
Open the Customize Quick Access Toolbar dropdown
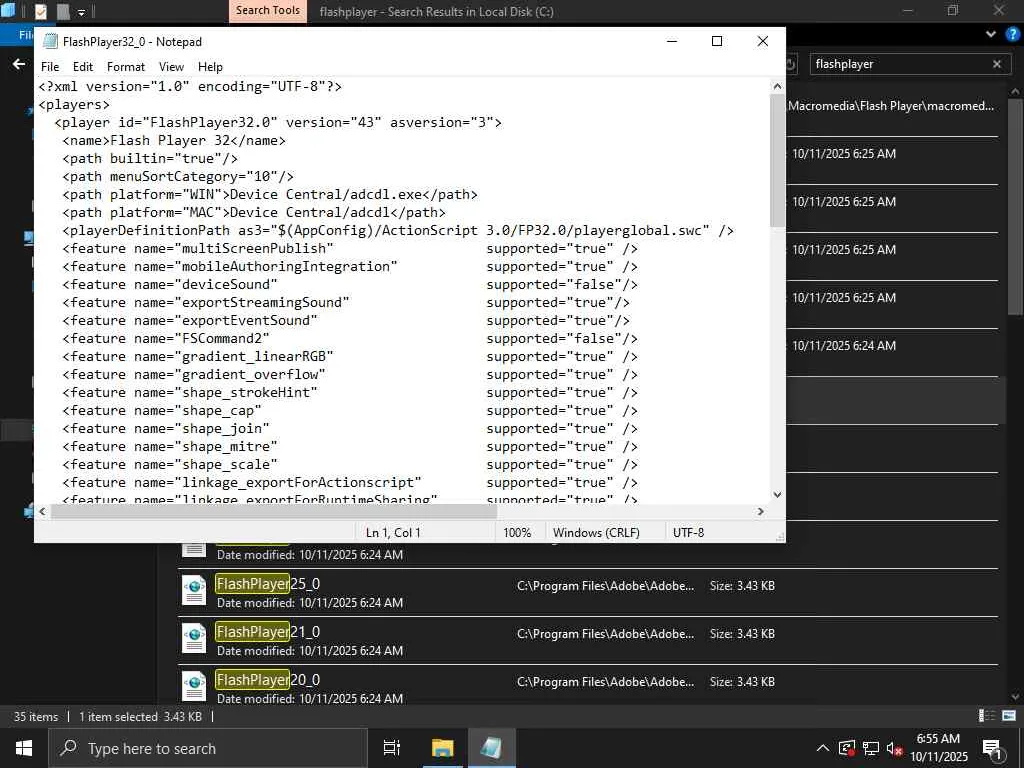coord(82,12)
